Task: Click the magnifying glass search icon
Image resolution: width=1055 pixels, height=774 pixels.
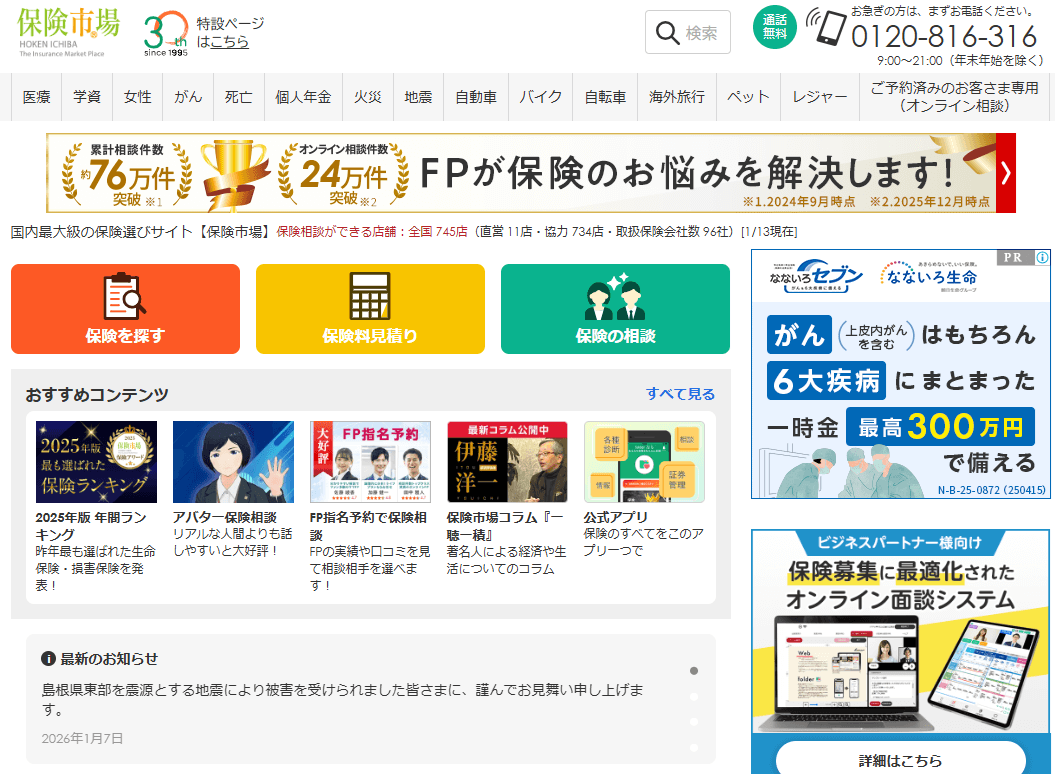Action: pos(667,33)
